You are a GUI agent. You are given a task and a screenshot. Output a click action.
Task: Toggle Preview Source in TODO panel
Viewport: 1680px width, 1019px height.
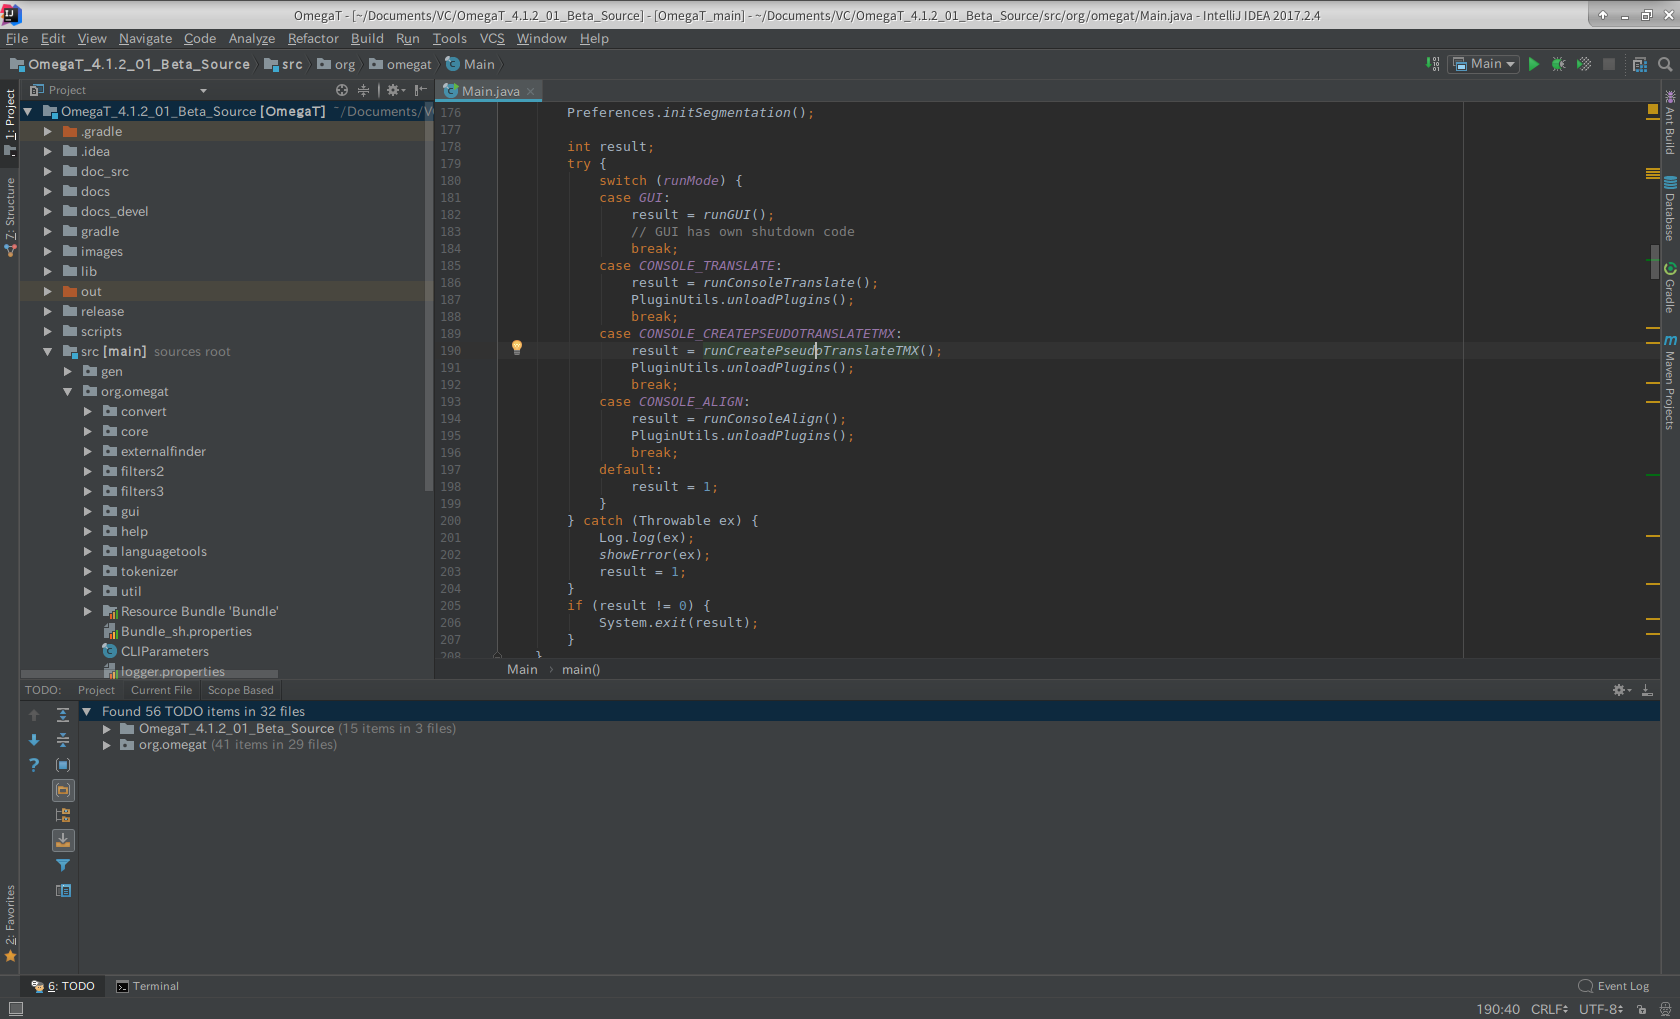point(63,890)
